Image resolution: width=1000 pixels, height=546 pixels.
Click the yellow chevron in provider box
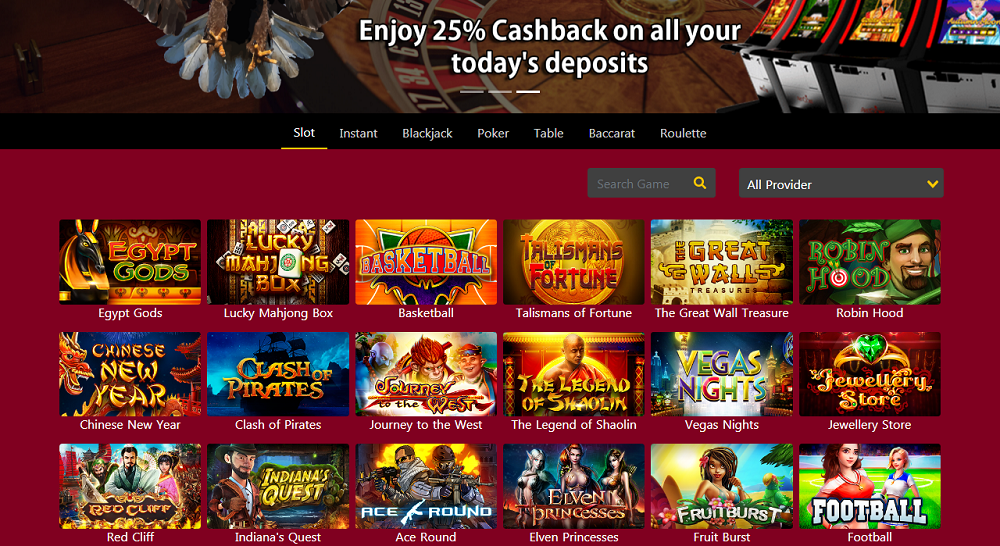(x=932, y=184)
